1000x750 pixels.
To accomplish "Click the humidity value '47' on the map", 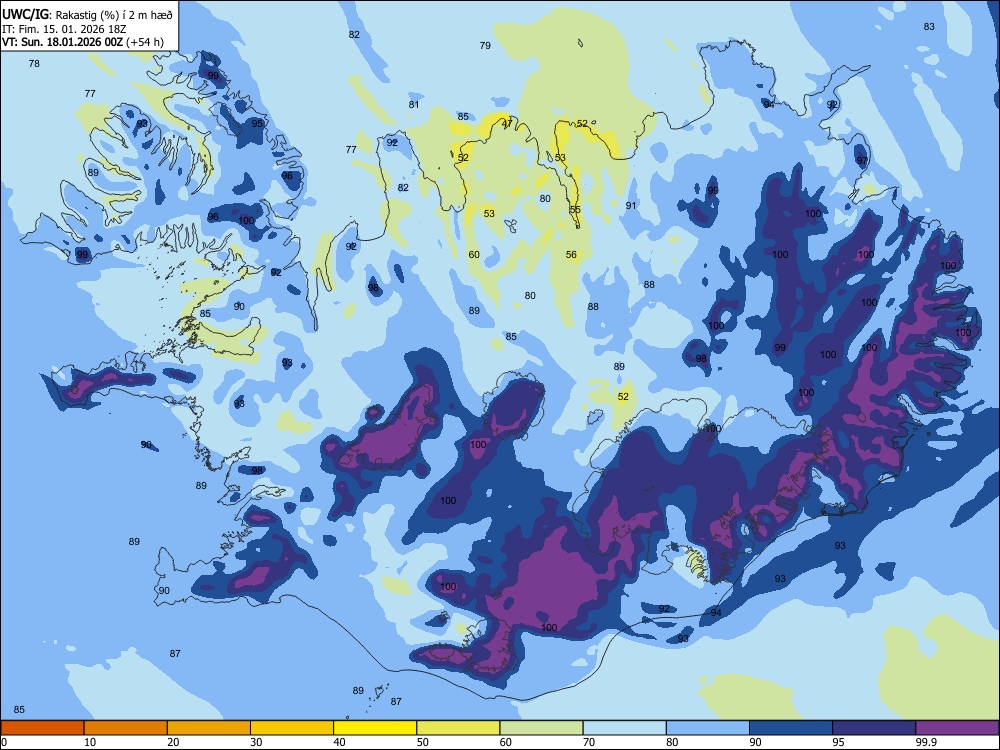I will click(x=507, y=124).
